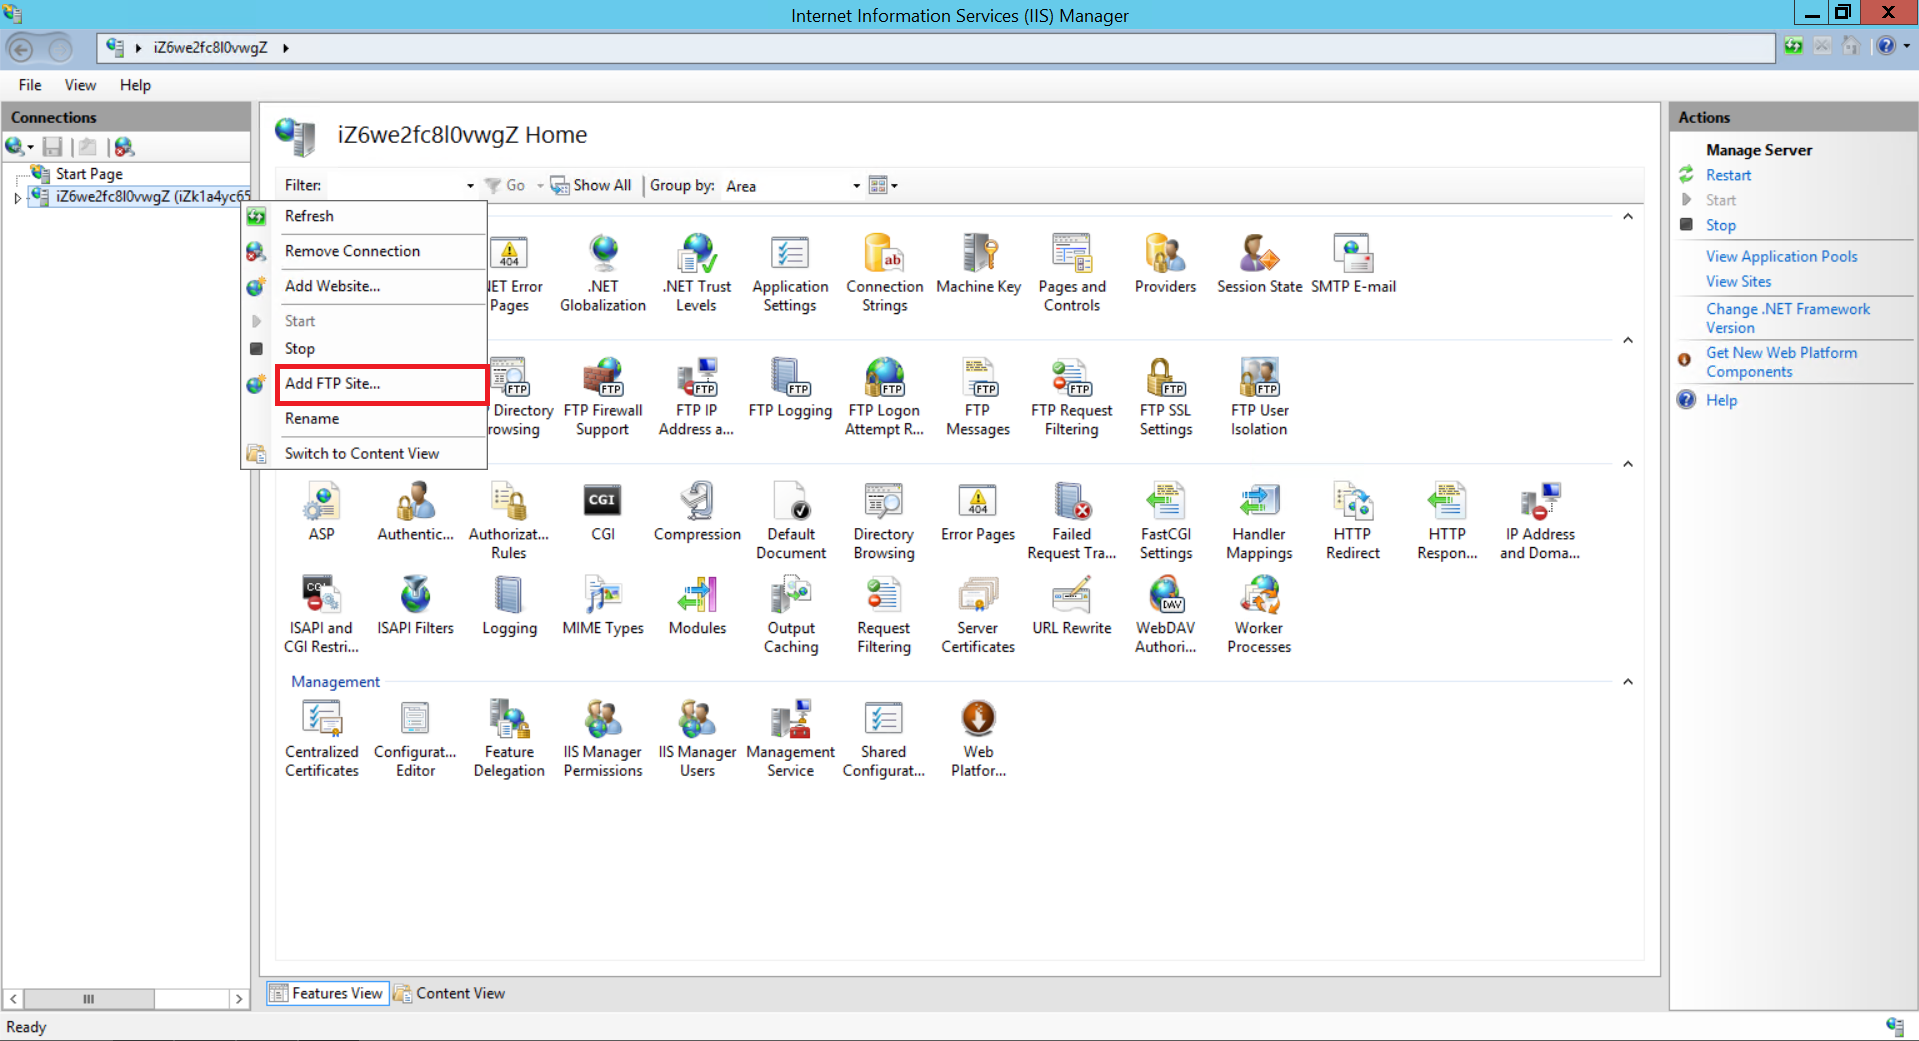Open FTP IP Address restrictions icon
The height and width of the screenshot is (1041, 1919).
[x=697, y=397]
